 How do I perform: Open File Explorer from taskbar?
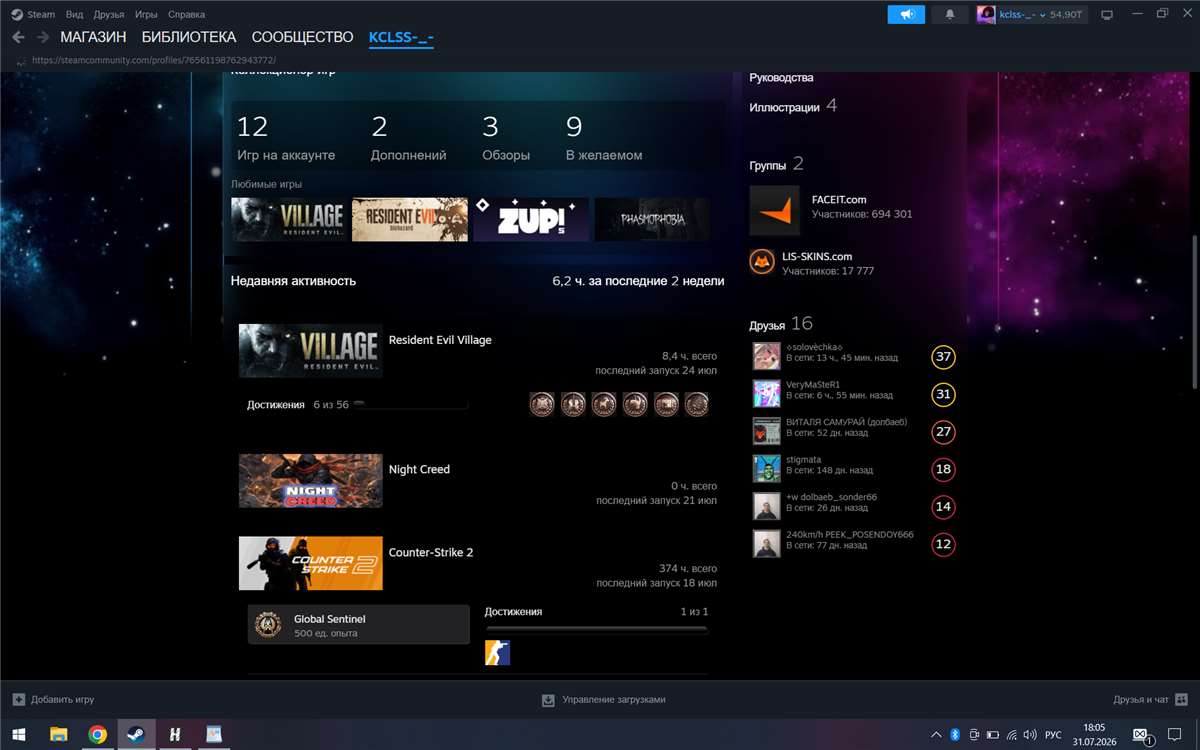click(58, 734)
